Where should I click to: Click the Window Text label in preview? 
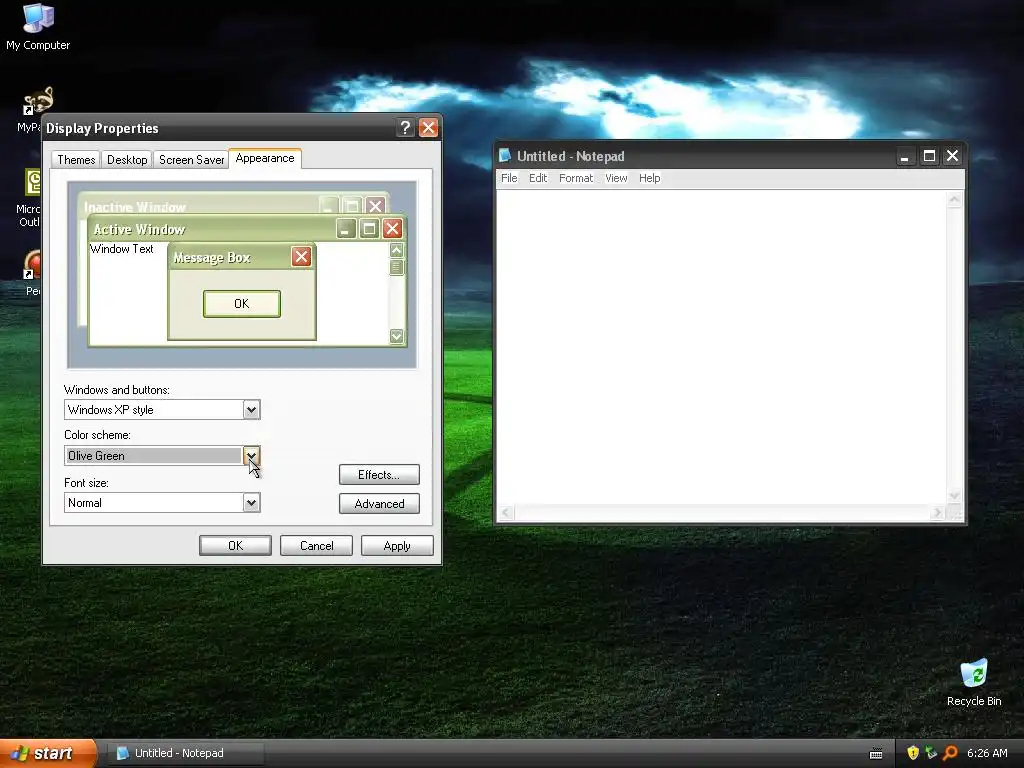(x=121, y=249)
